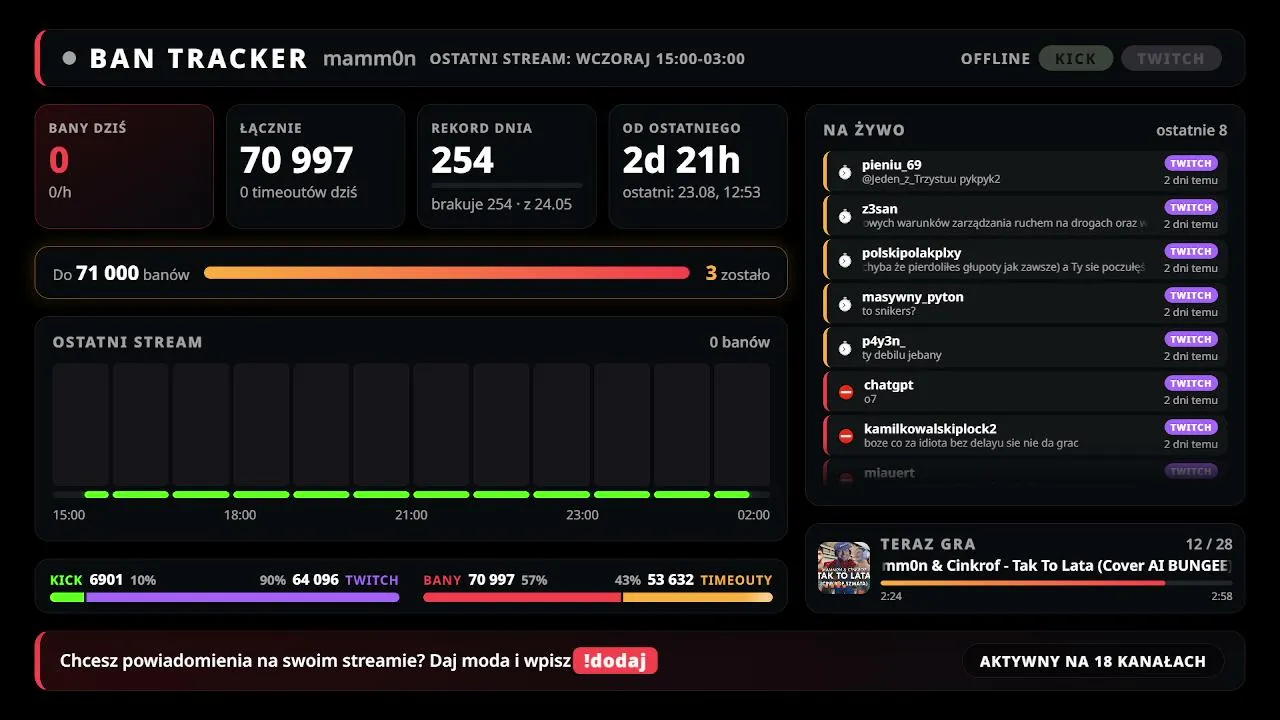Click the 'KICK 6901' value
This screenshot has height=720, width=1280.
tap(86, 580)
